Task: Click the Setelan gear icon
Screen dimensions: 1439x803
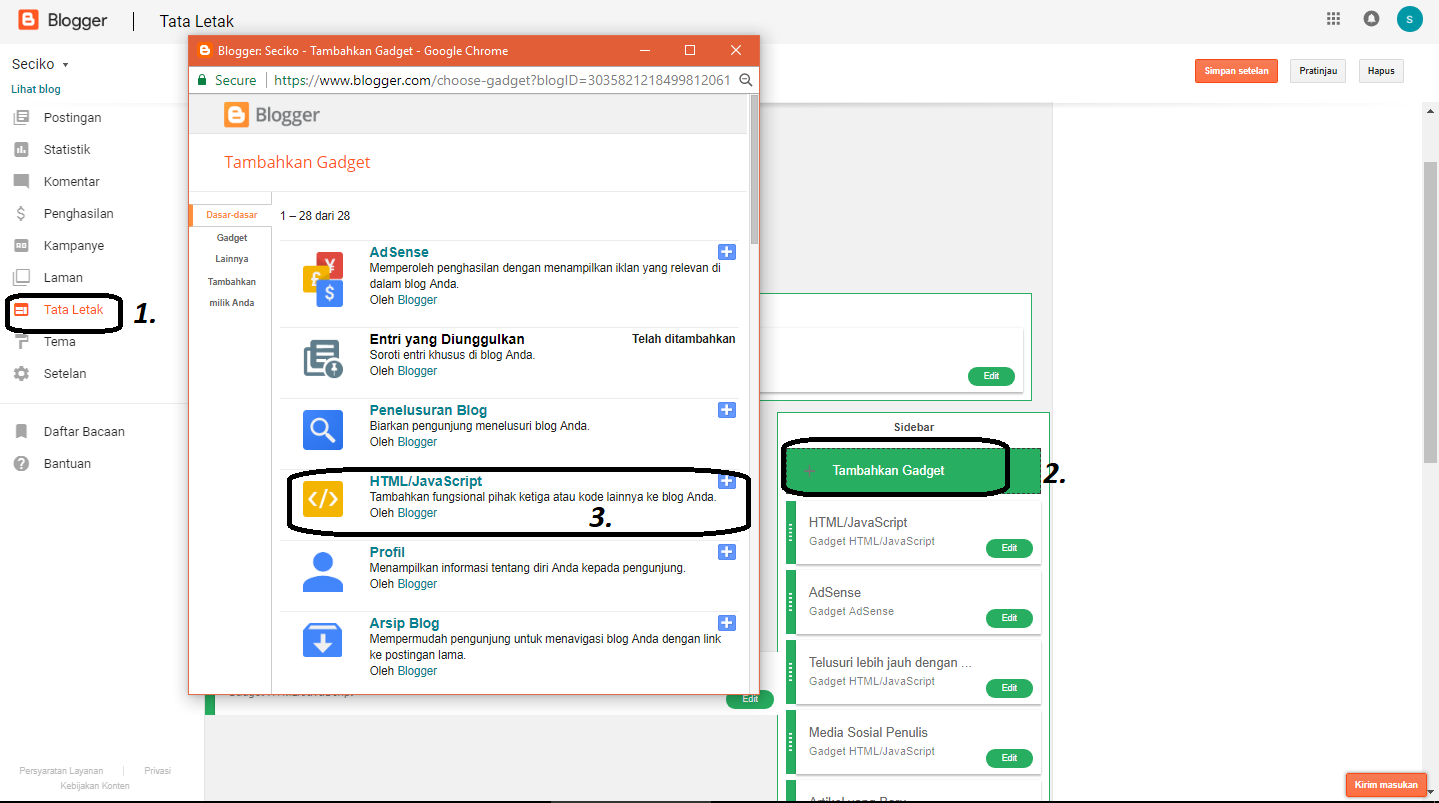Action: point(21,373)
